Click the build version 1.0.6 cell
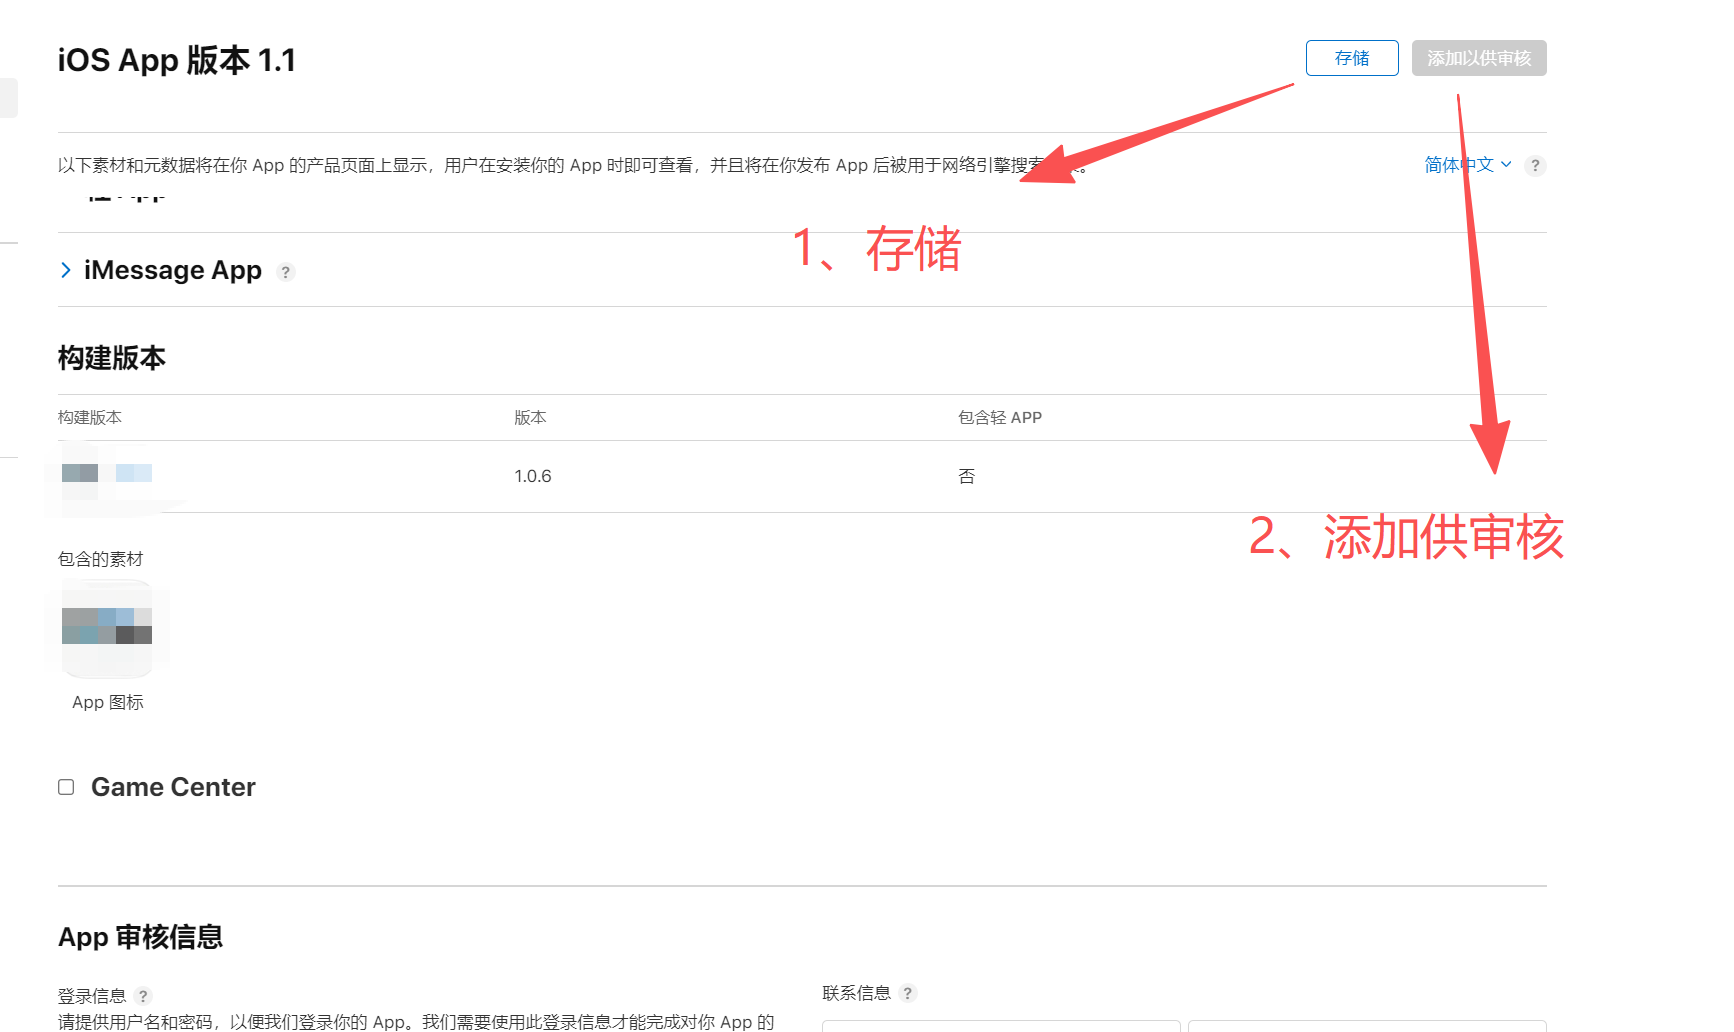 click(533, 476)
